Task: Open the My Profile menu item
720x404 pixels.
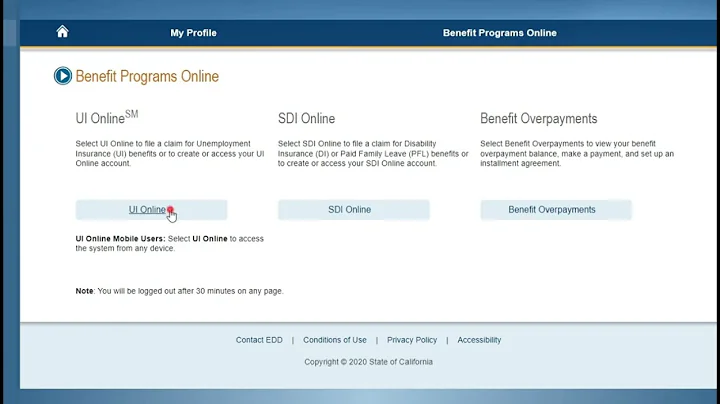Action: click(x=193, y=33)
